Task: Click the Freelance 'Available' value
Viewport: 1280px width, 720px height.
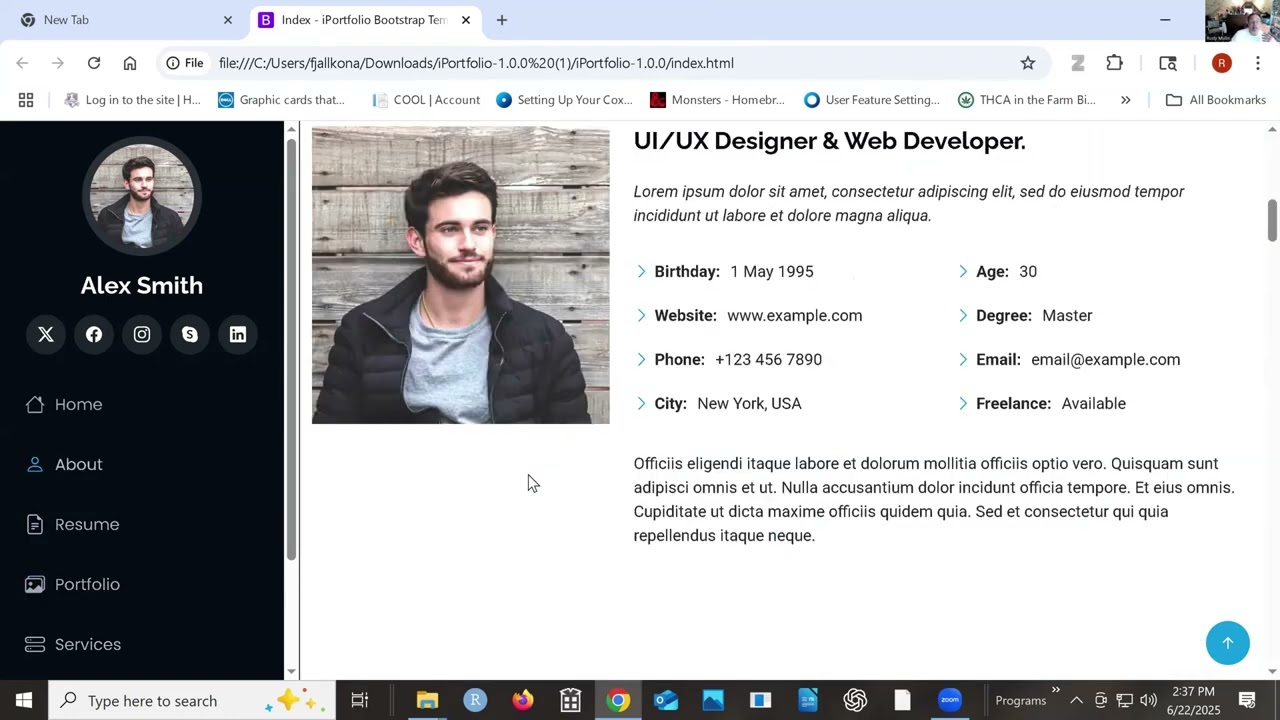Action: pyautogui.click(x=1093, y=403)
